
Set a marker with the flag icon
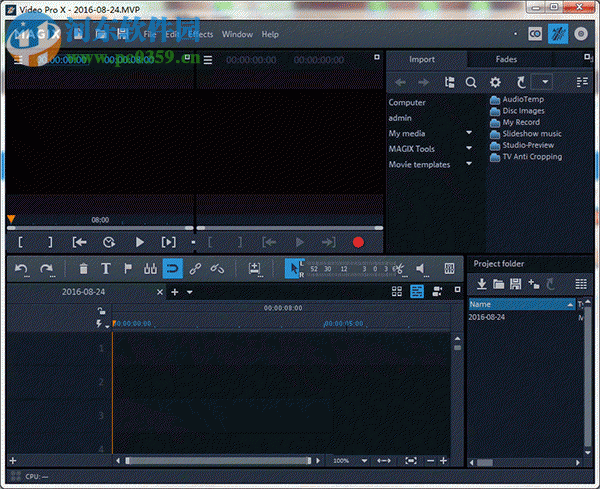pyautogui.click(x=128, y=269)
